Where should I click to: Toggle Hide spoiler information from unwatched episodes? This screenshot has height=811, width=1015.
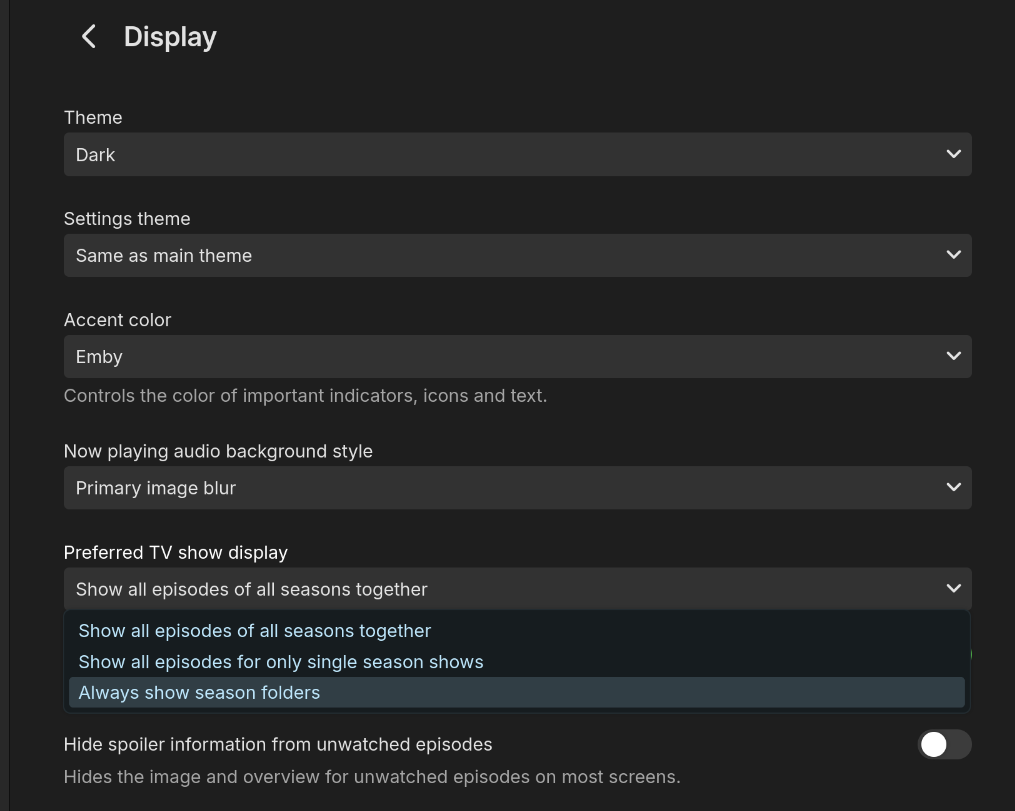click(944, 745)
